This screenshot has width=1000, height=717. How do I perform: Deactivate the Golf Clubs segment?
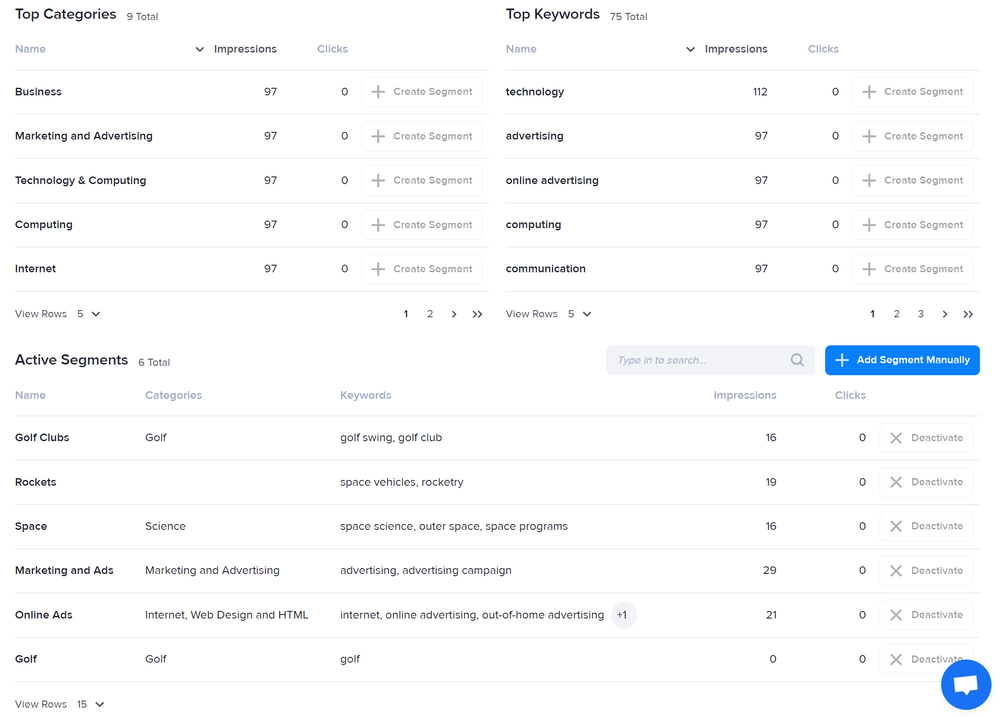click(x=926, y=438)
